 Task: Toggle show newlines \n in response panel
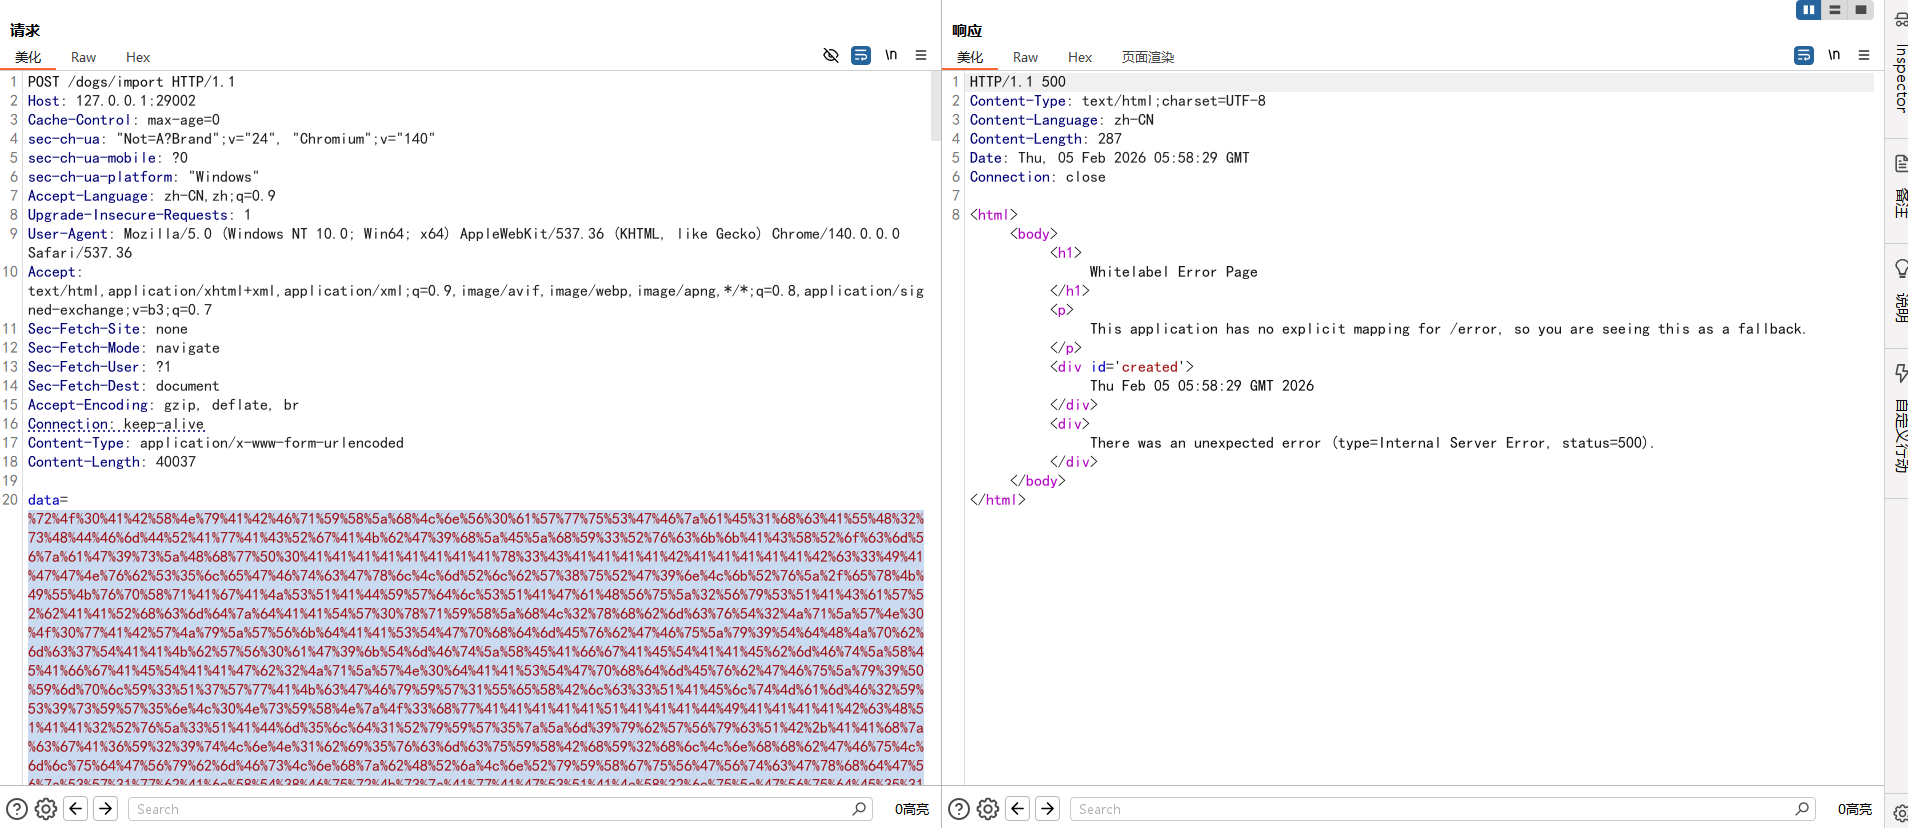tap(1834, 56)
